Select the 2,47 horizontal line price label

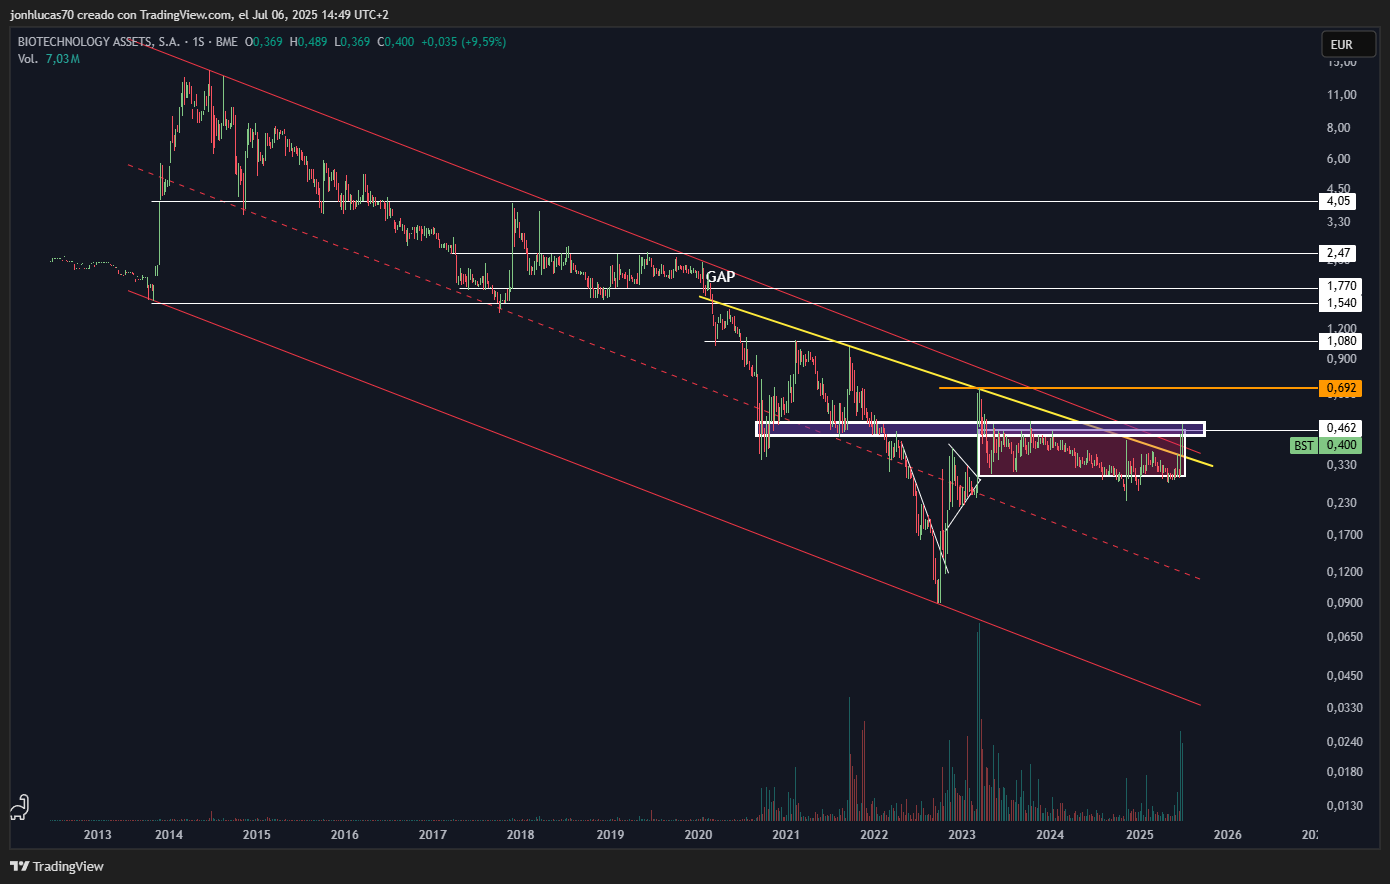1339,254
